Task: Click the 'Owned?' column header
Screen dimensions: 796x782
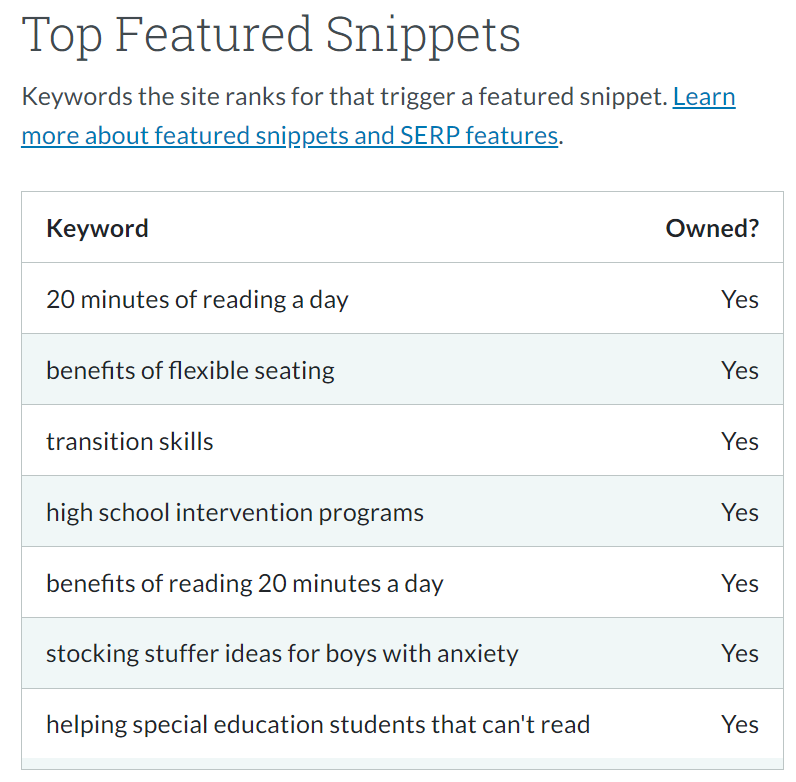Action: click(x=712, y=228)
